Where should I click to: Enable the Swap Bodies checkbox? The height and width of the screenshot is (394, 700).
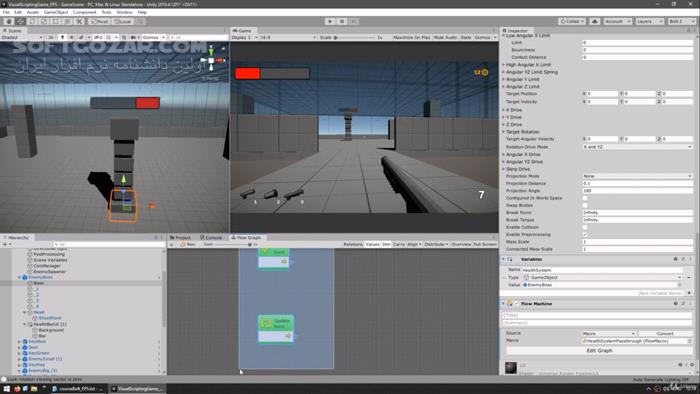[585, 205]
